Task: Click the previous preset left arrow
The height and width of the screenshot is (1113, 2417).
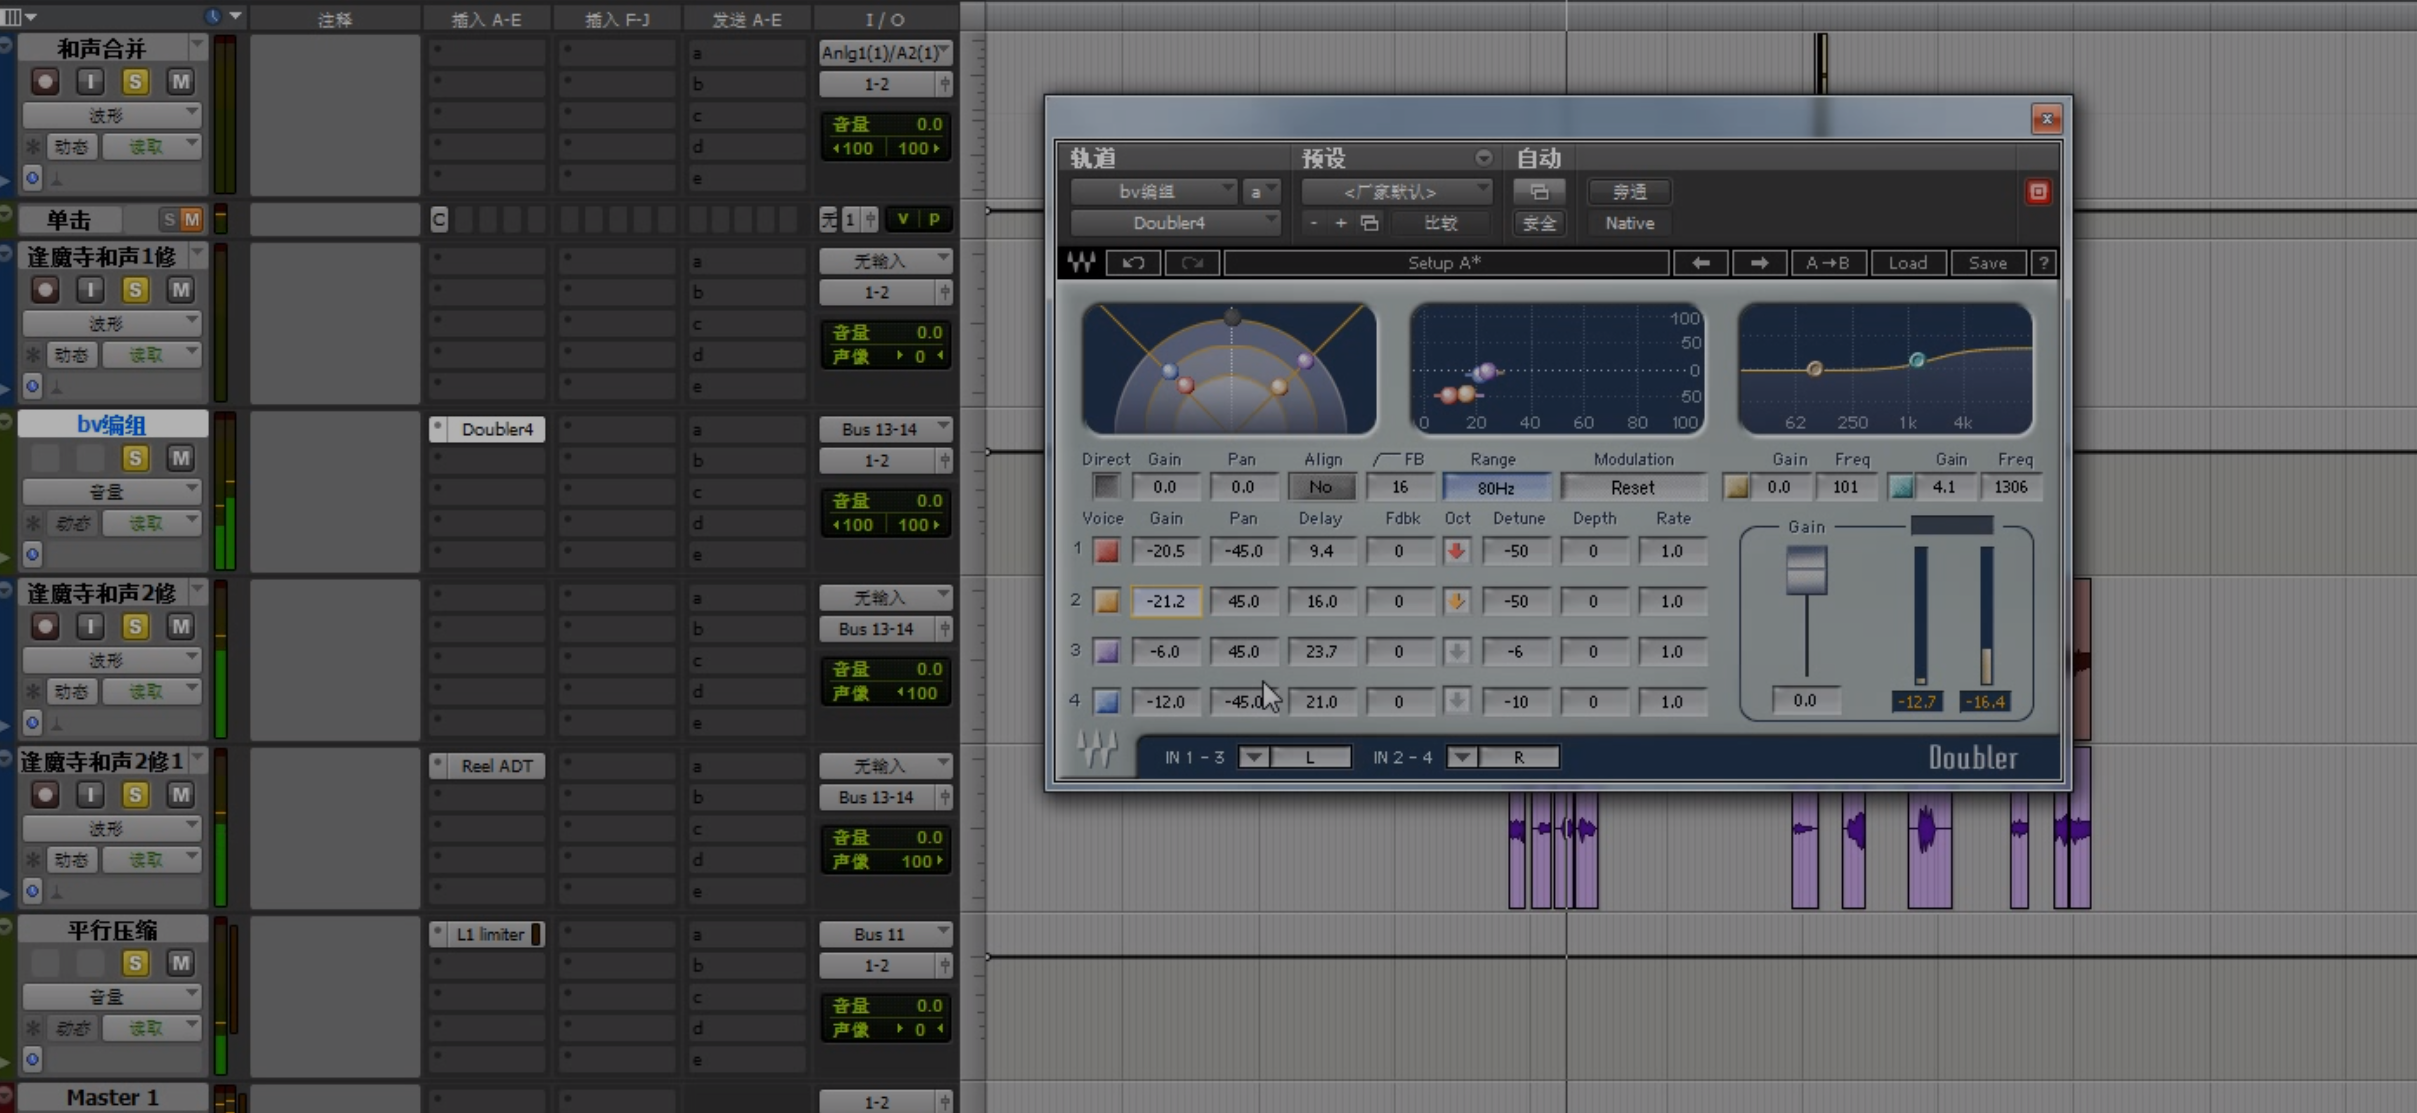Action: [x=1700, y=263]
